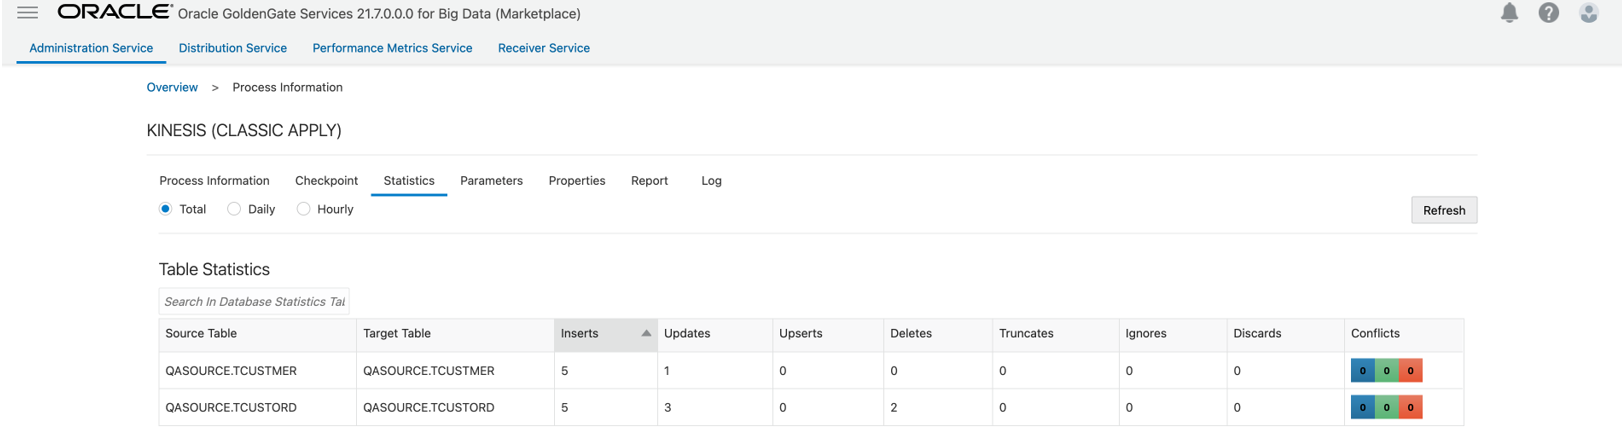
Task: Click the Upserts column header
Action: click(x=828, y=334)
